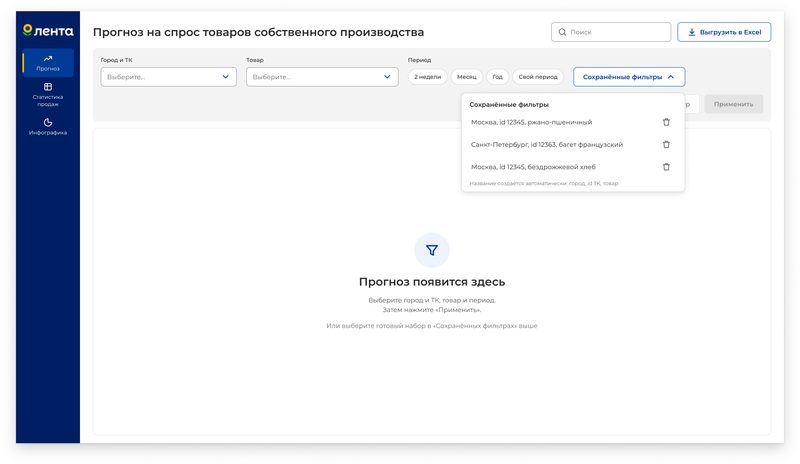Viewport: 800px width, 464px height.
Task: Open Инфографика in sidebar
Action: point(48,126)
